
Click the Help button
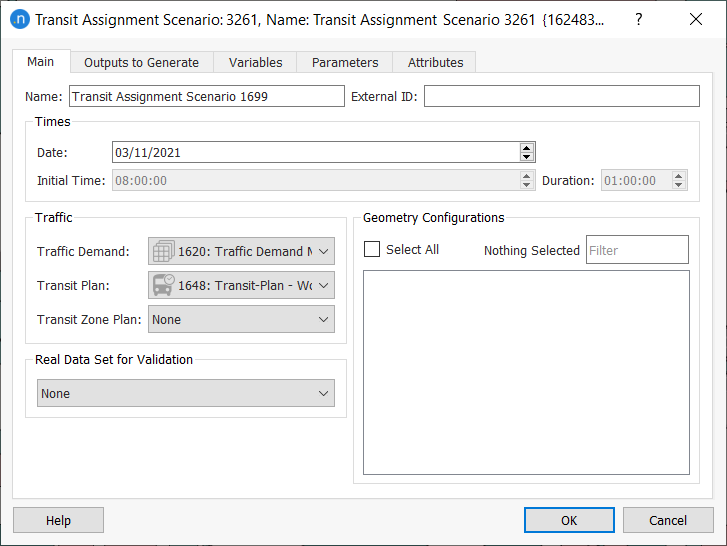pos(58,520)
